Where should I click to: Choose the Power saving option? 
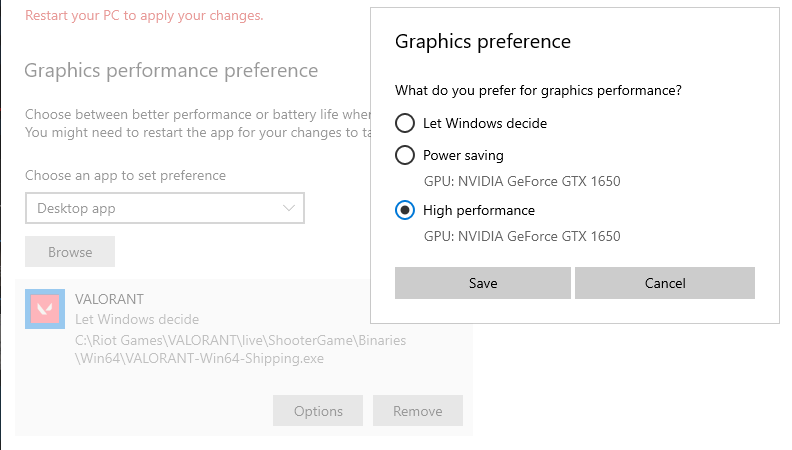point(405,155)
